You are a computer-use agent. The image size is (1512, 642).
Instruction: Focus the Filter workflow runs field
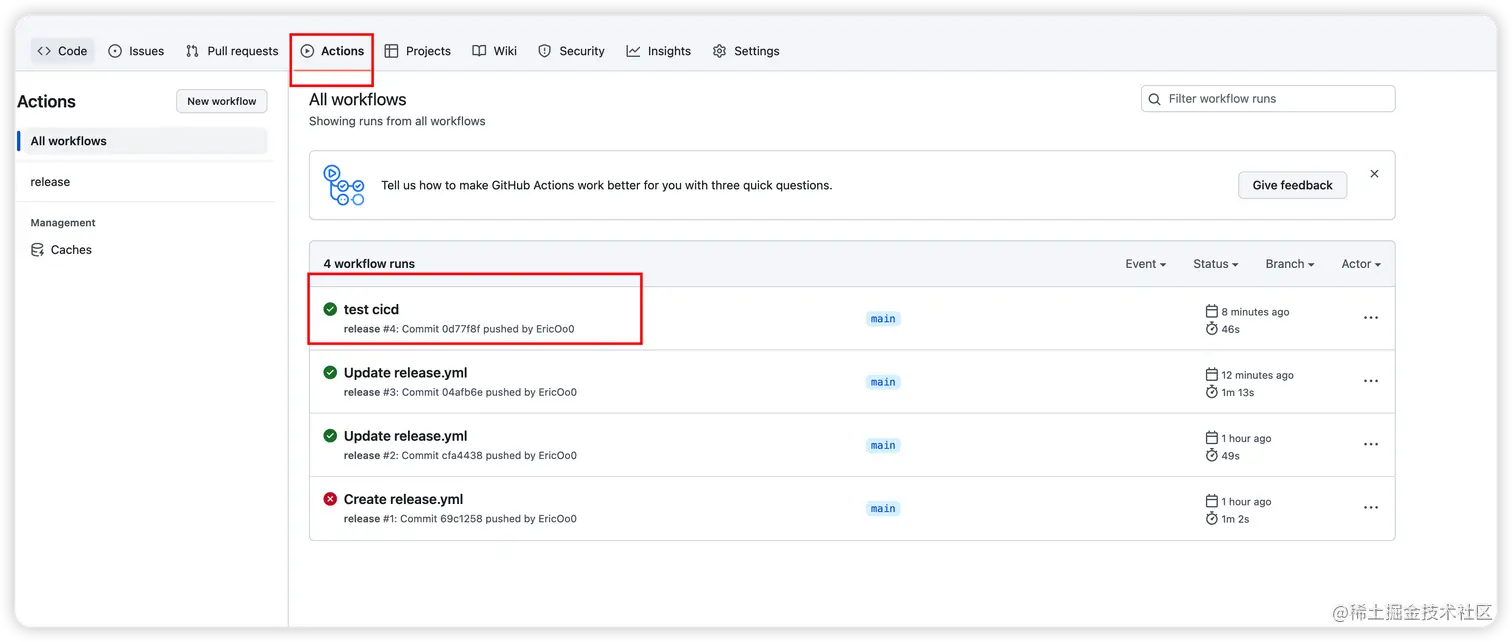click(x=1268, y=99)
